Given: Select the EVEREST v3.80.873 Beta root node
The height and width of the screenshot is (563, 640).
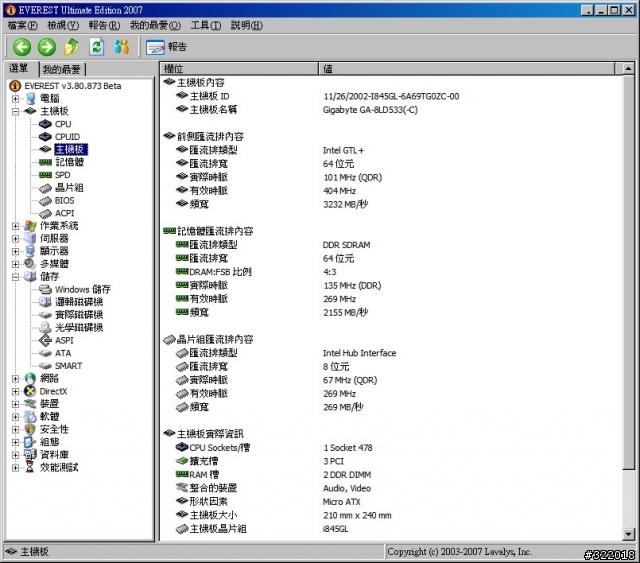Looking at the screenshot, I should click(x=73, y=86).
